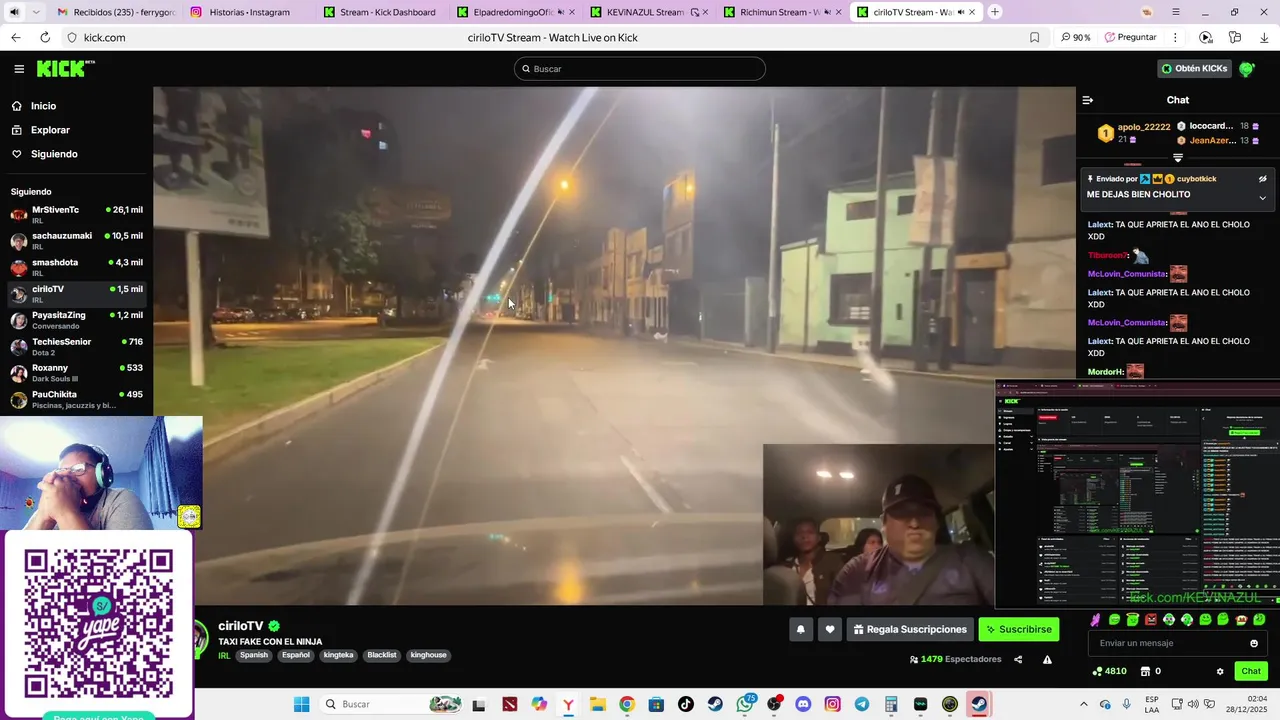Click the kingteka tag
The image size is (1280, 720).
[x=339, y=655]
